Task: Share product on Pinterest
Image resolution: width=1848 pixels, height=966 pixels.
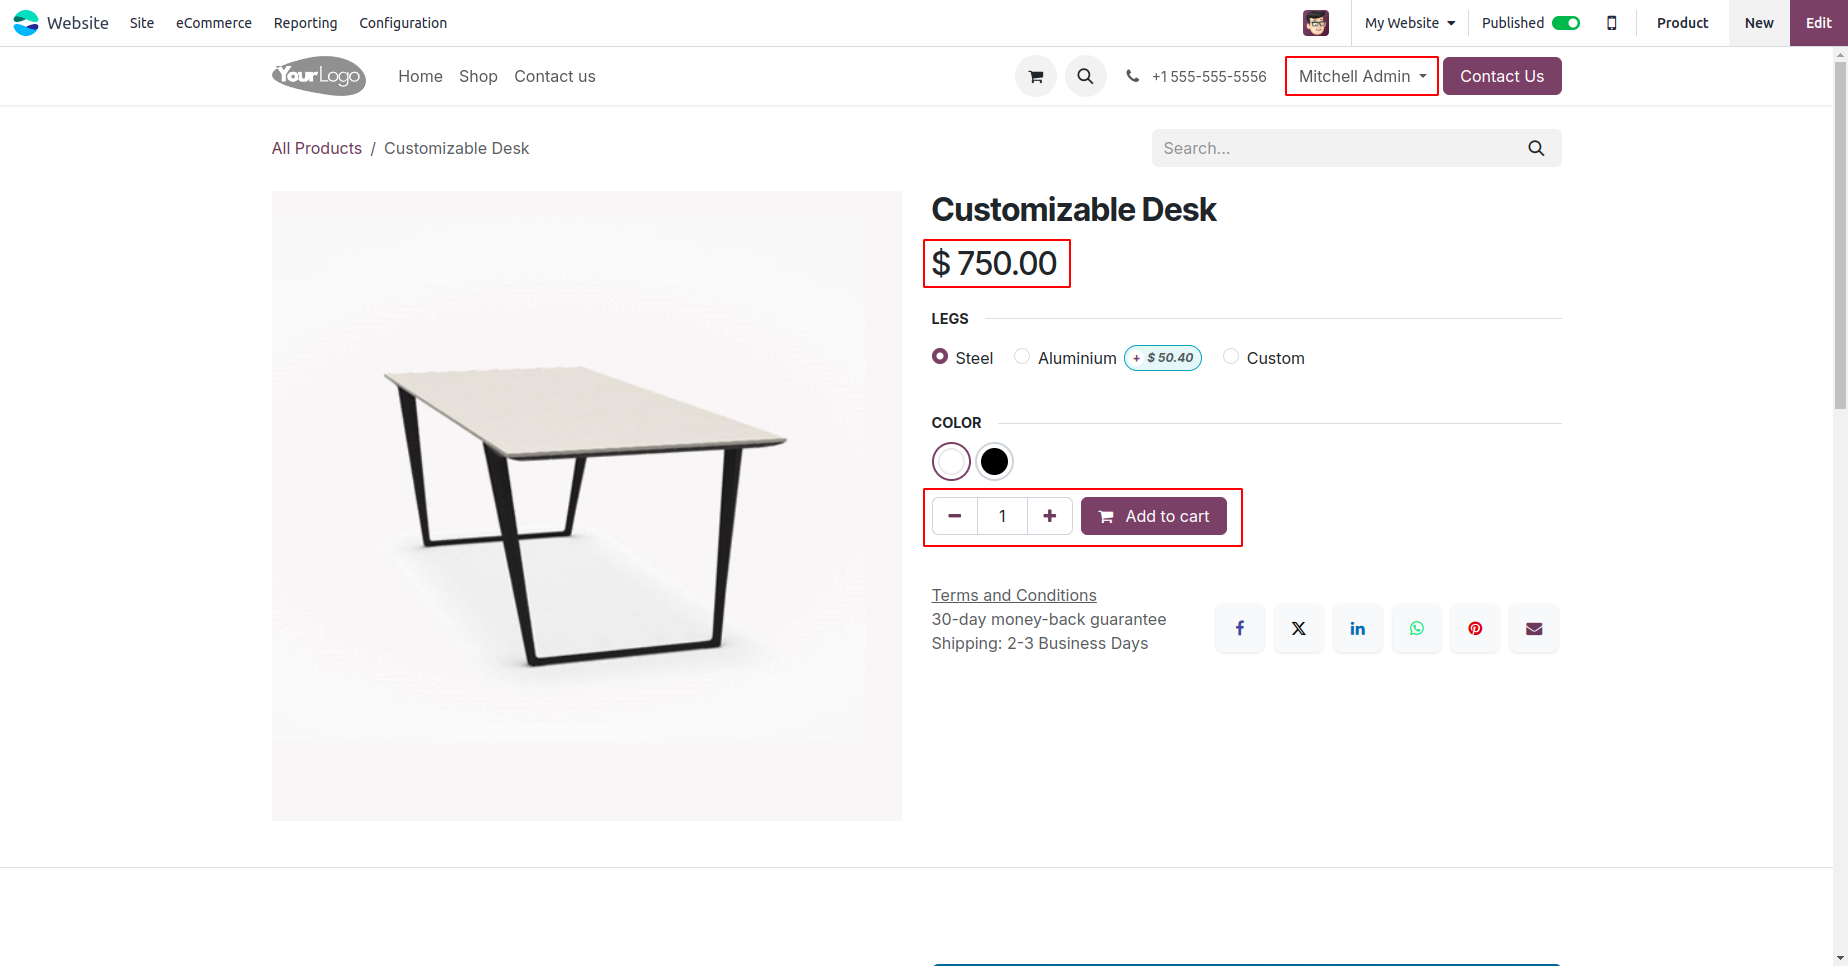Action: point(1475,628)
